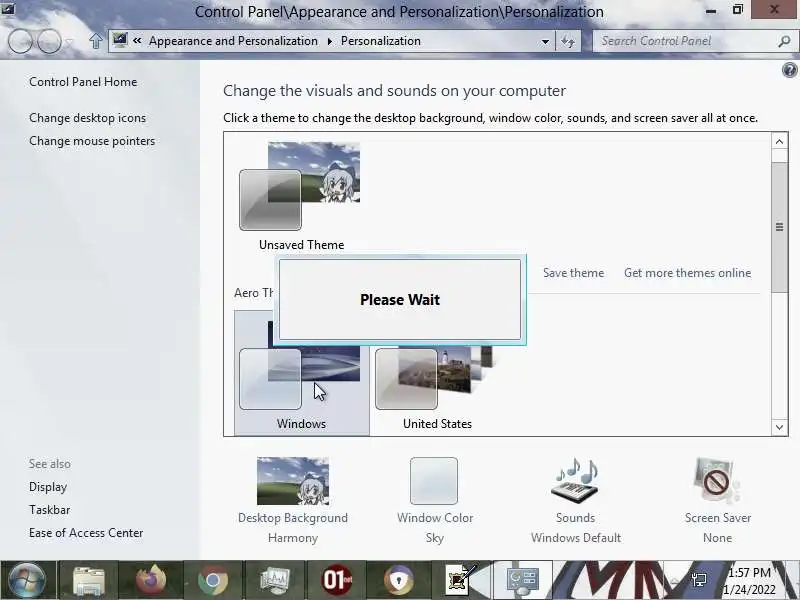
Task: Open the 01net taskbar application
Action: point(337,581)
